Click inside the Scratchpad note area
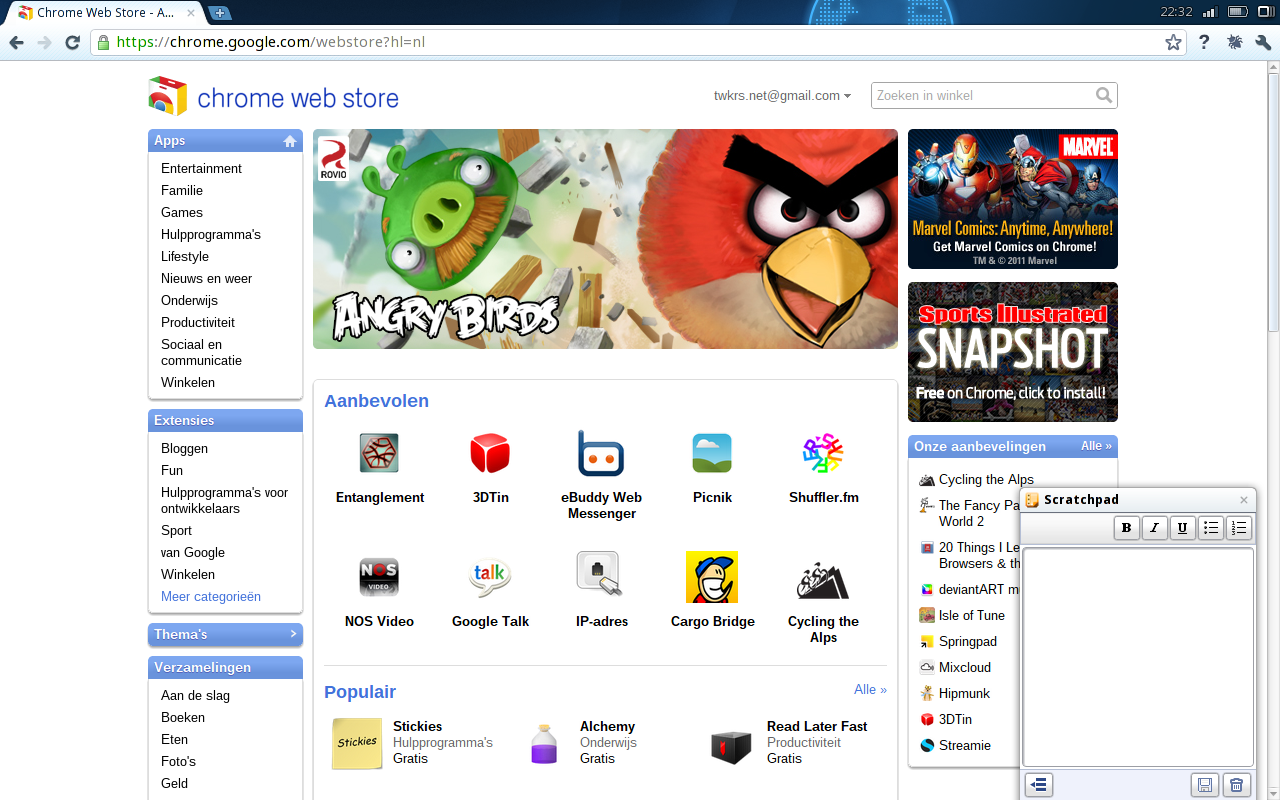The image size is (1280, 800). pos(1138,657)
